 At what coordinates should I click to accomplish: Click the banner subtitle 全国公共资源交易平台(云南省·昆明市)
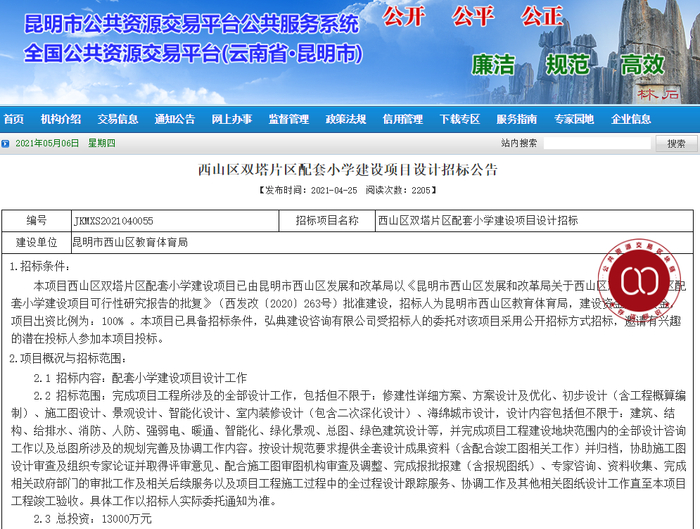(x=193, y=54)
